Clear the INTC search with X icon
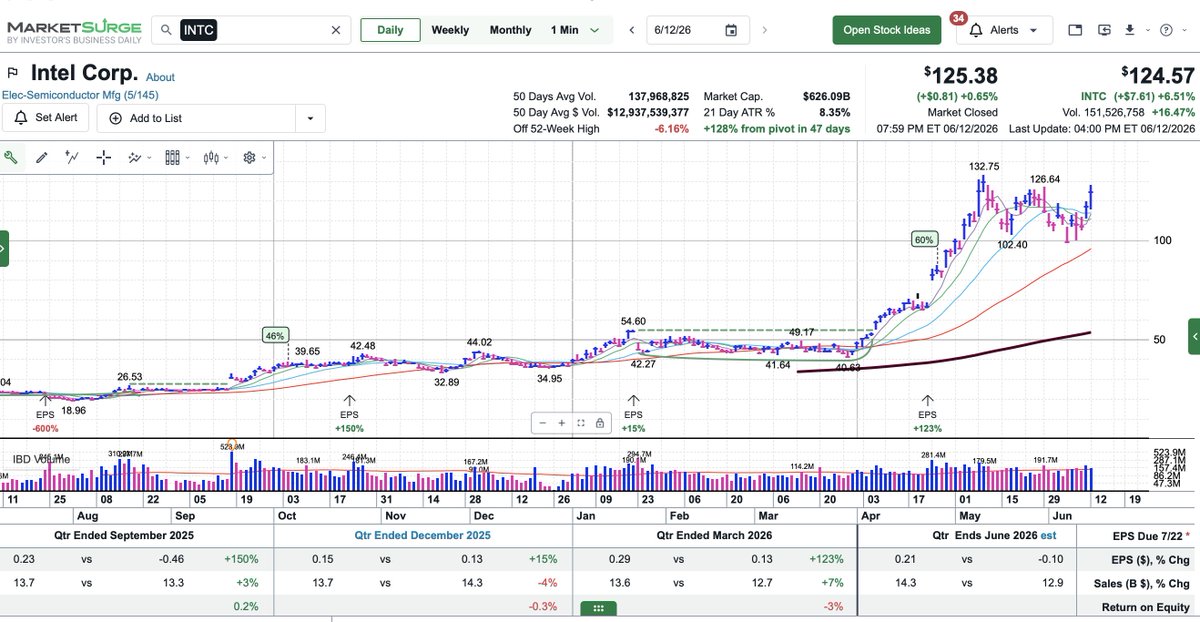The height and width of the screenshot is (622, 1200). tap(337, 30)
